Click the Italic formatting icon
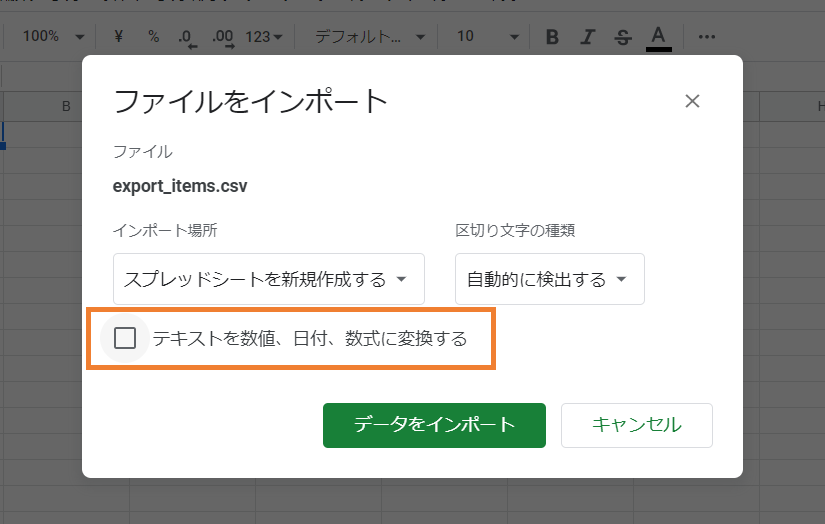Image resolution: width=825 pixels, height=524 pixels. pyautogui.click(x=588, y=37)
